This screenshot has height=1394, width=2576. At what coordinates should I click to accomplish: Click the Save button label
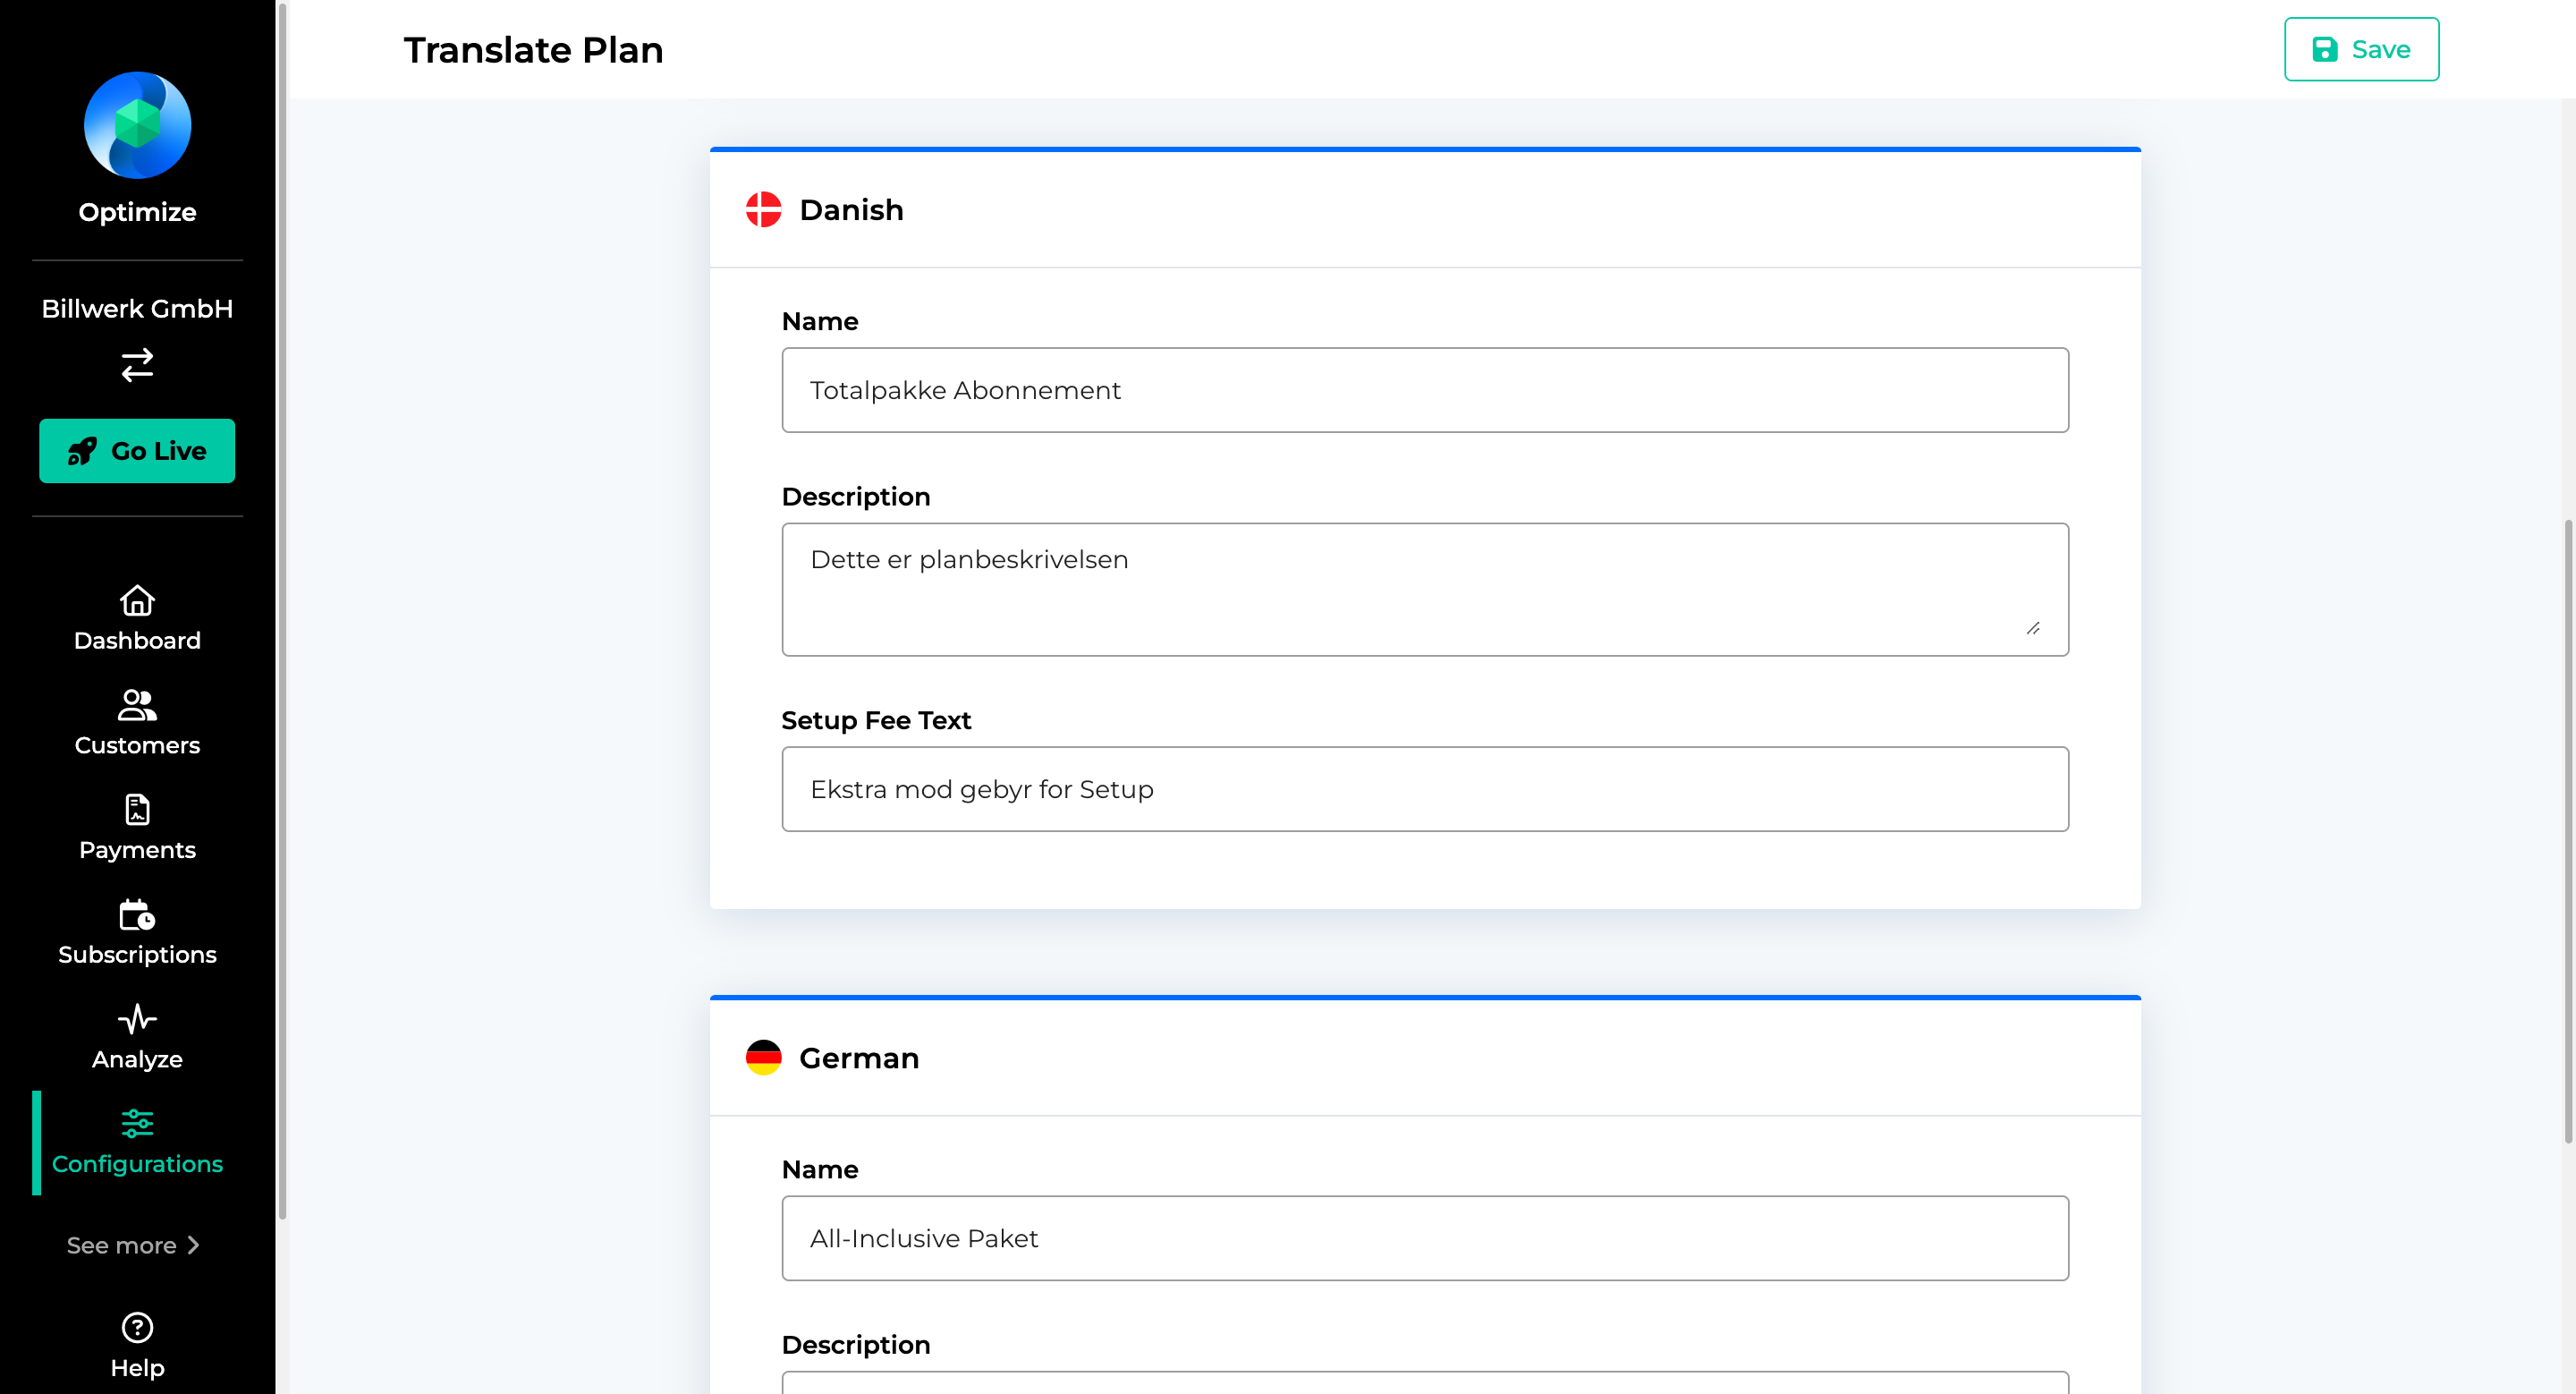click(x=2380, y=49)
